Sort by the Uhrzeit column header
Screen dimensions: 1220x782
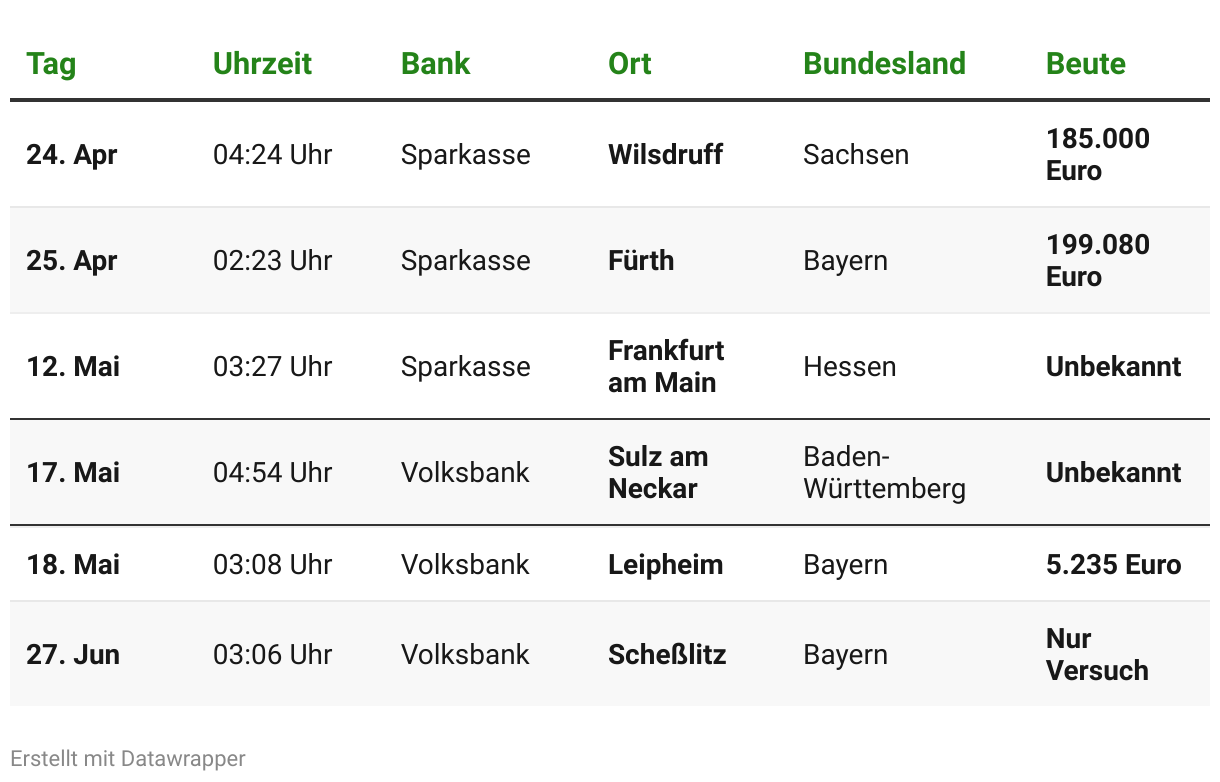pyautogui.click(x=262, y=64)
